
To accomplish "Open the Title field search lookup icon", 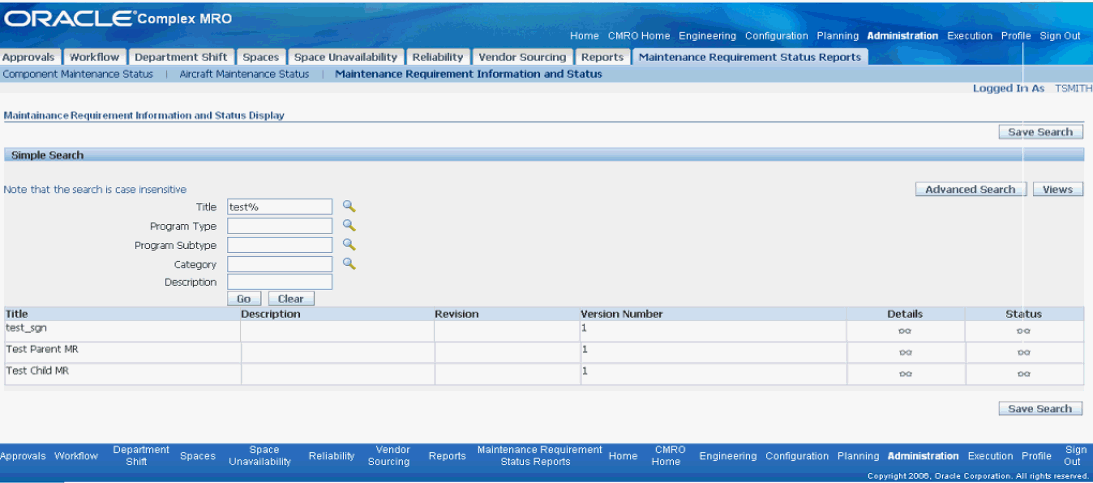I will pyautogui.click(x=349, y=206).
